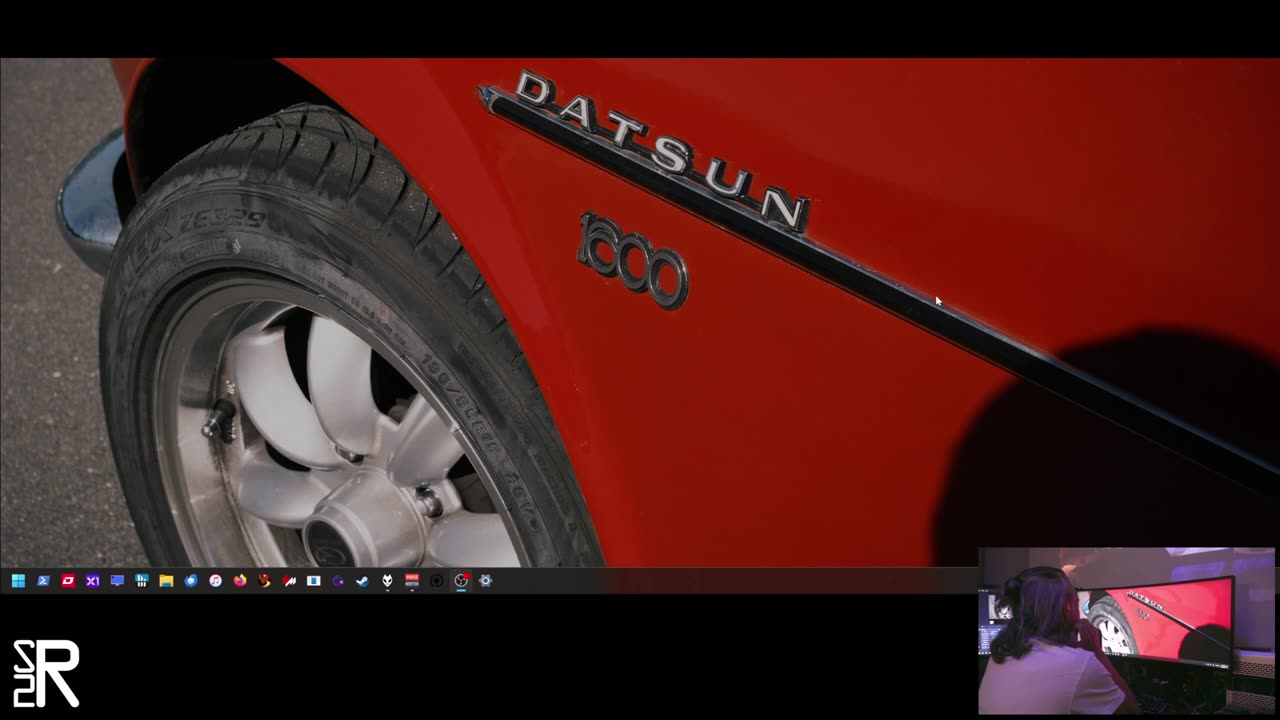Screen dimensions: 1280x720
Task: Open the white-blue window icon app
Action: click(313, 580)
